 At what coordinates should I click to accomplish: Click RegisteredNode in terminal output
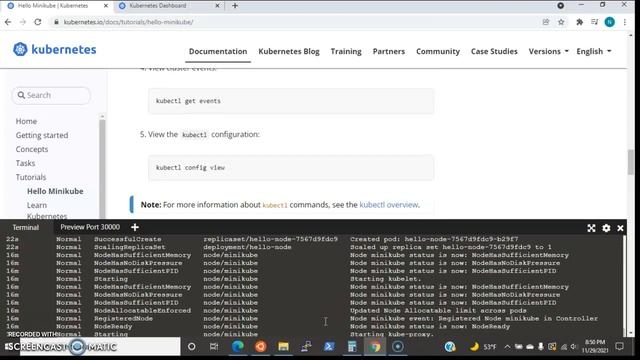(123, 318)
